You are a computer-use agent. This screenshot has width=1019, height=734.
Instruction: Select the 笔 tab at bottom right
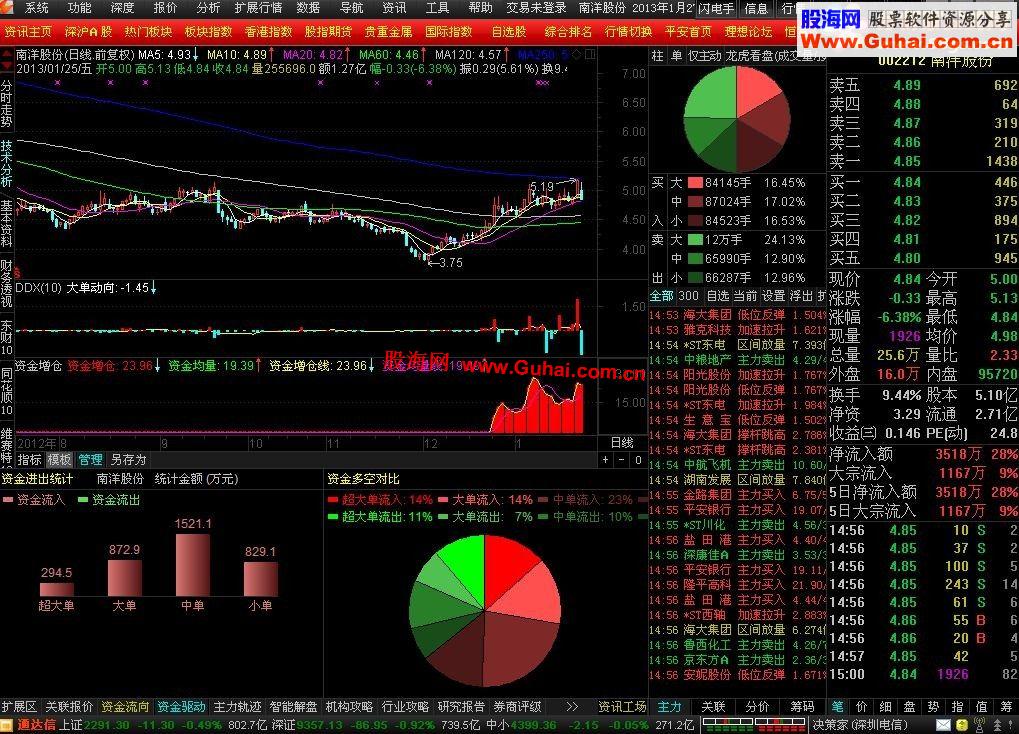tap(838, 706)
